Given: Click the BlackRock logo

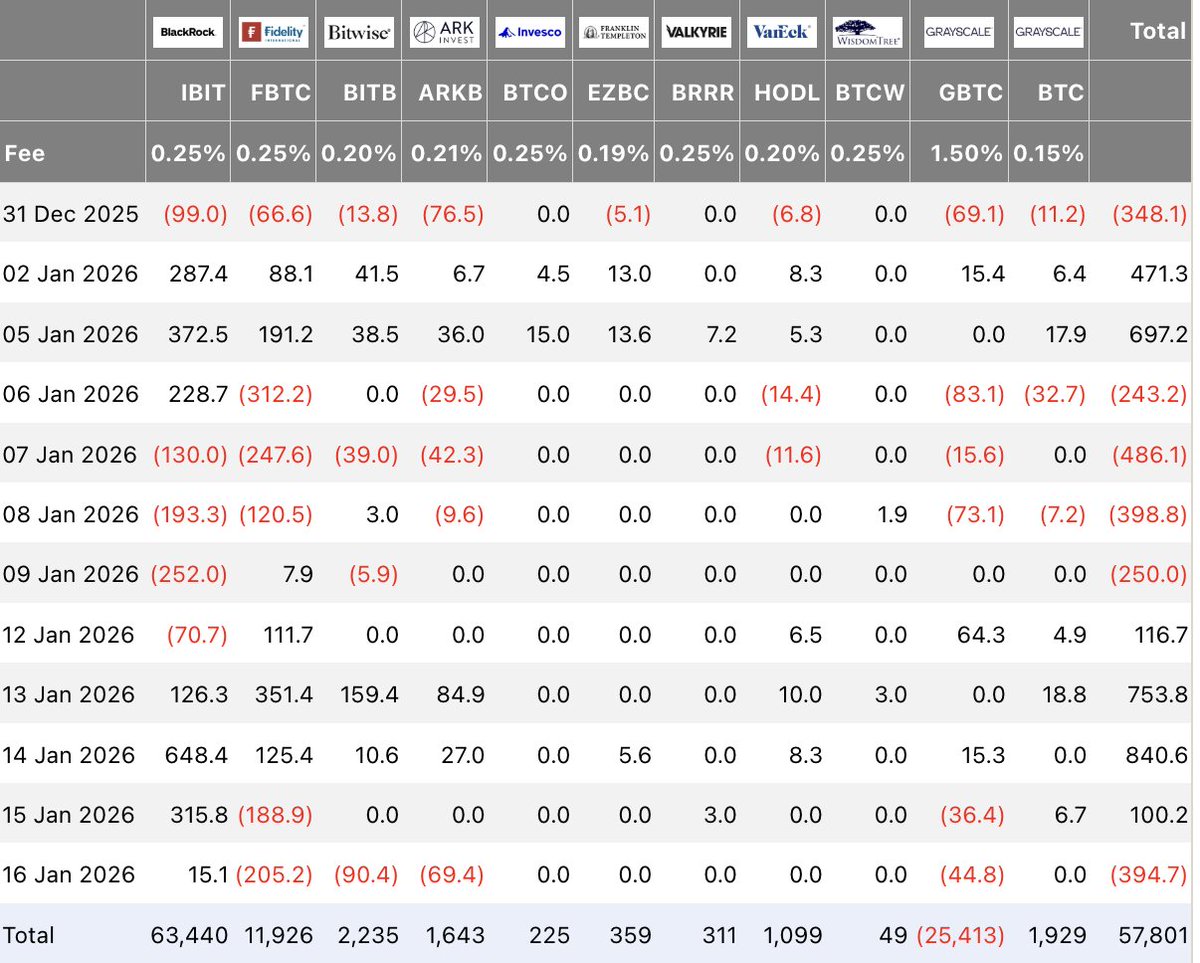Looking at the screenshot, I should [x=188, y=32].
